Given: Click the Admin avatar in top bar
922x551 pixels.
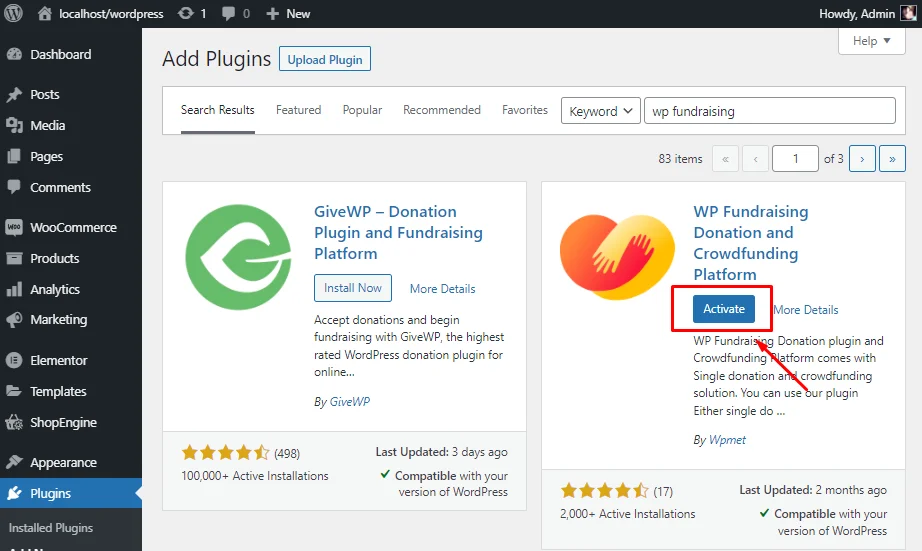Looking at the screenshot, I should [x=908, y=14].
